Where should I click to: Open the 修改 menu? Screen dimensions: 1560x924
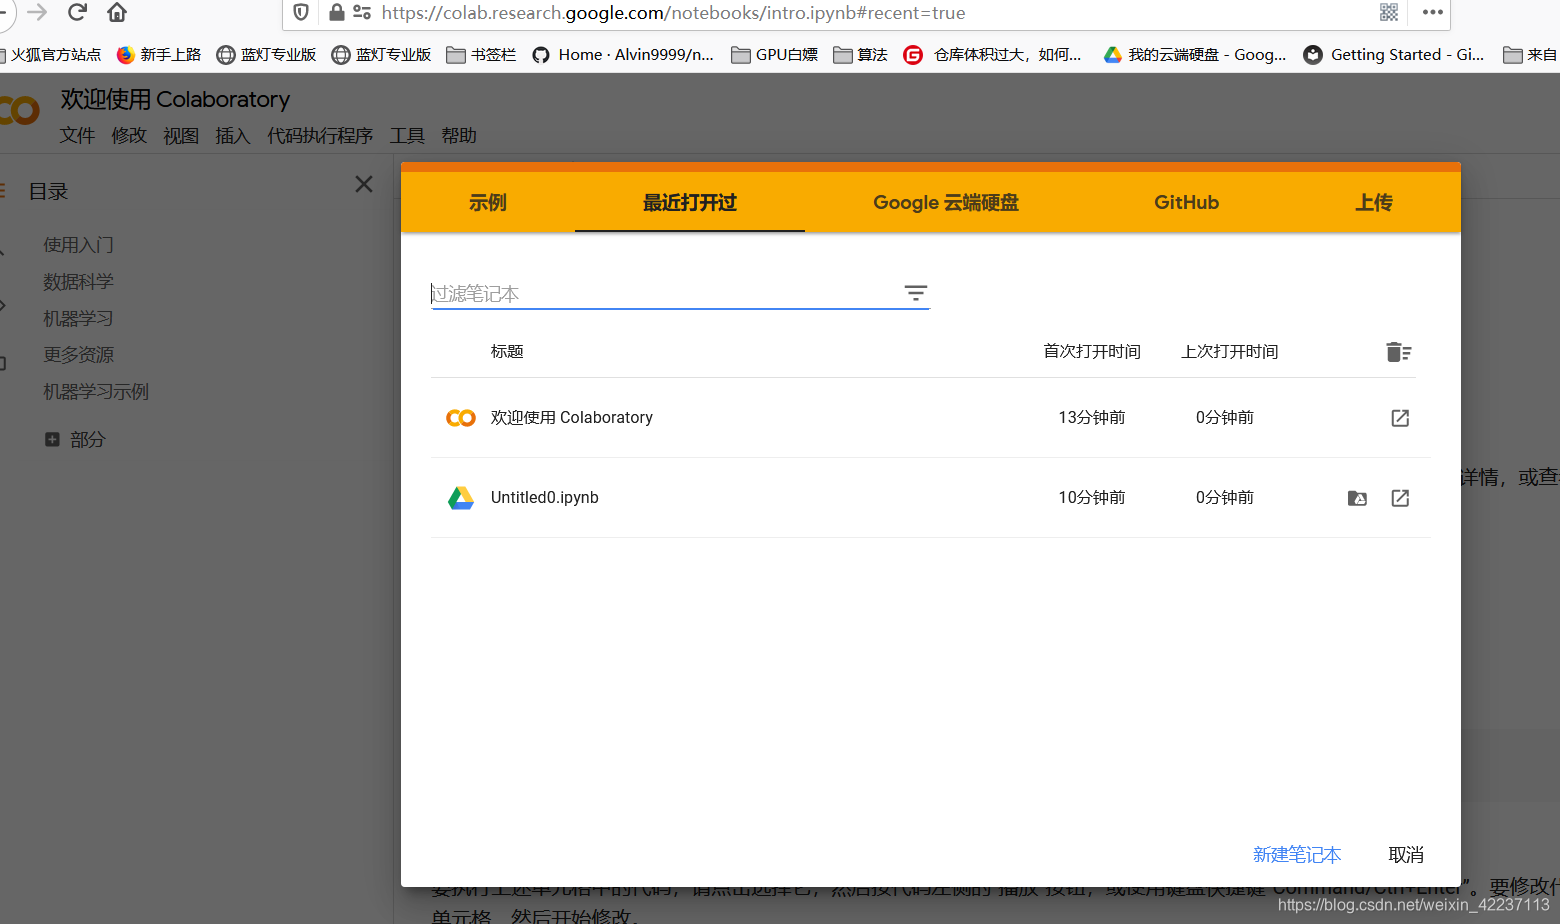click(x=129, y=136)
